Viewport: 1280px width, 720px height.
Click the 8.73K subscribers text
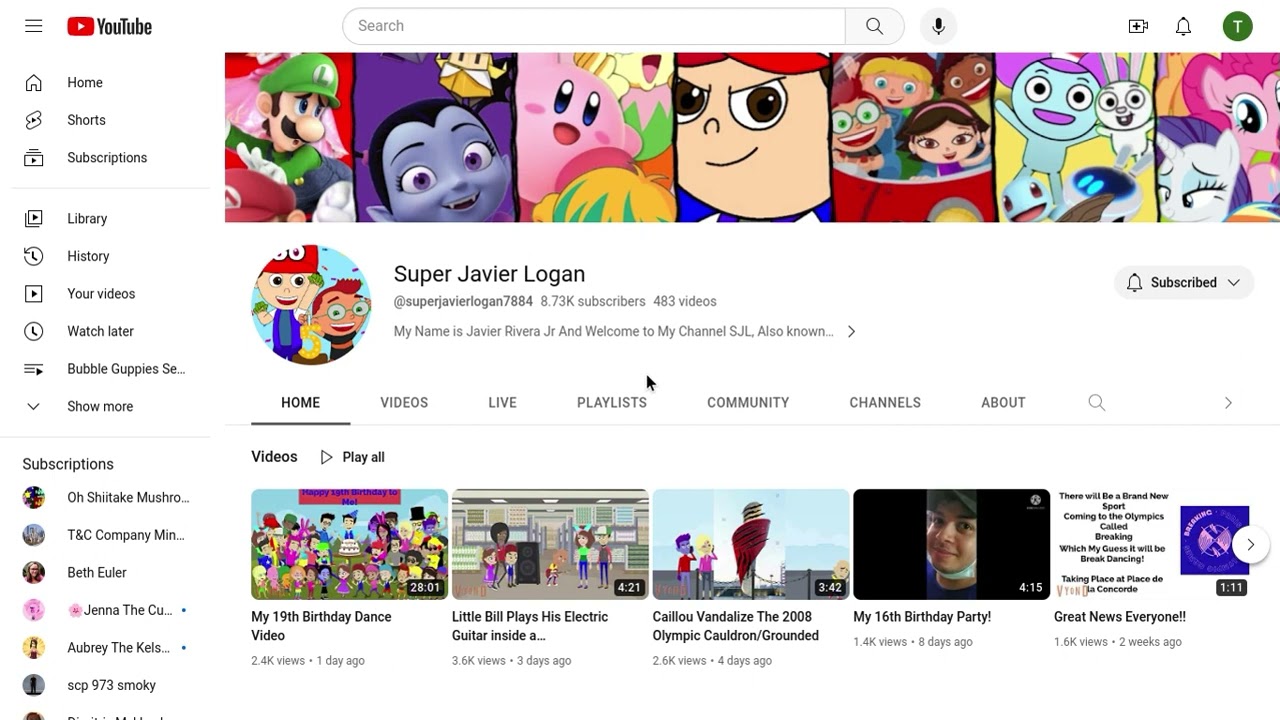(x=593, y=301)
